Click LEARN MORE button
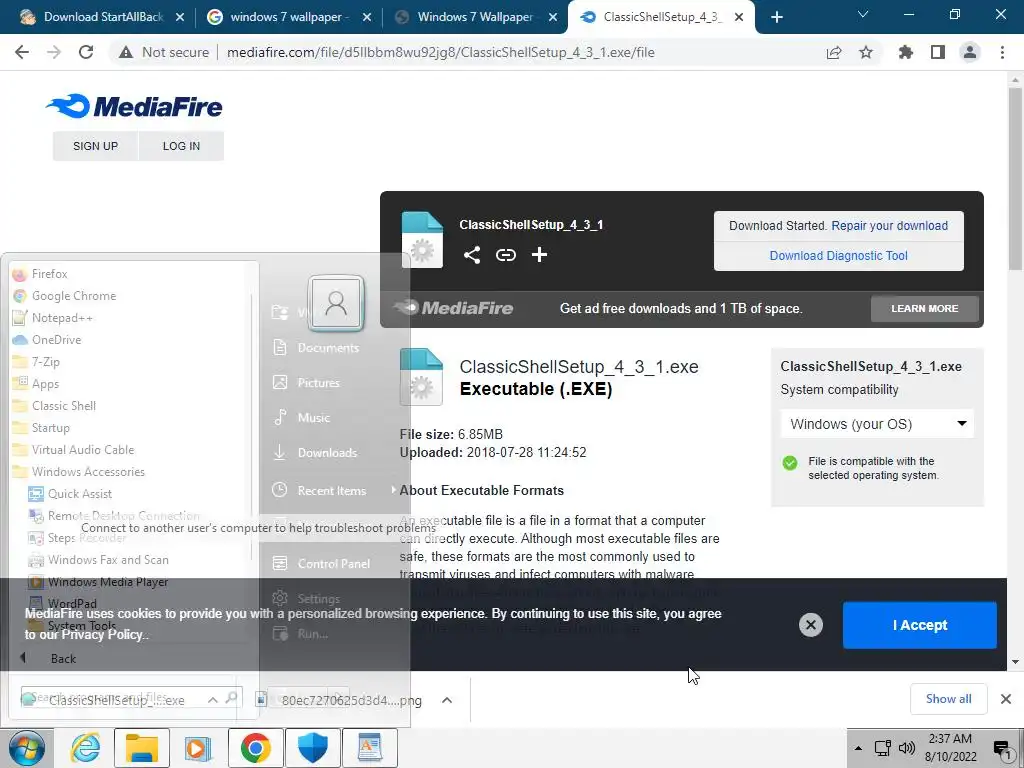The width and height of the screenshot is (1024, 768). tap(925, 308)
